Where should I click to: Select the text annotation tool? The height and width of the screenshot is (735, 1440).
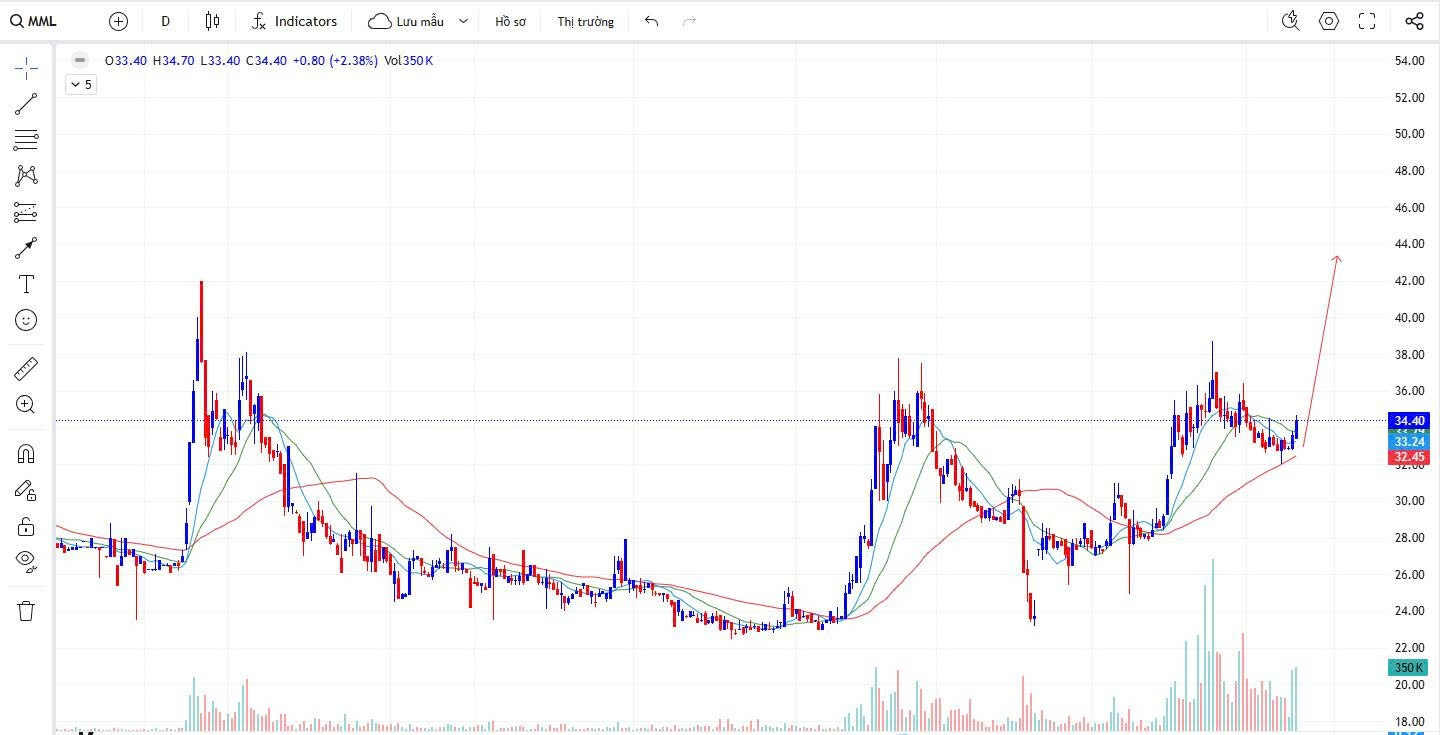[26, 284]
